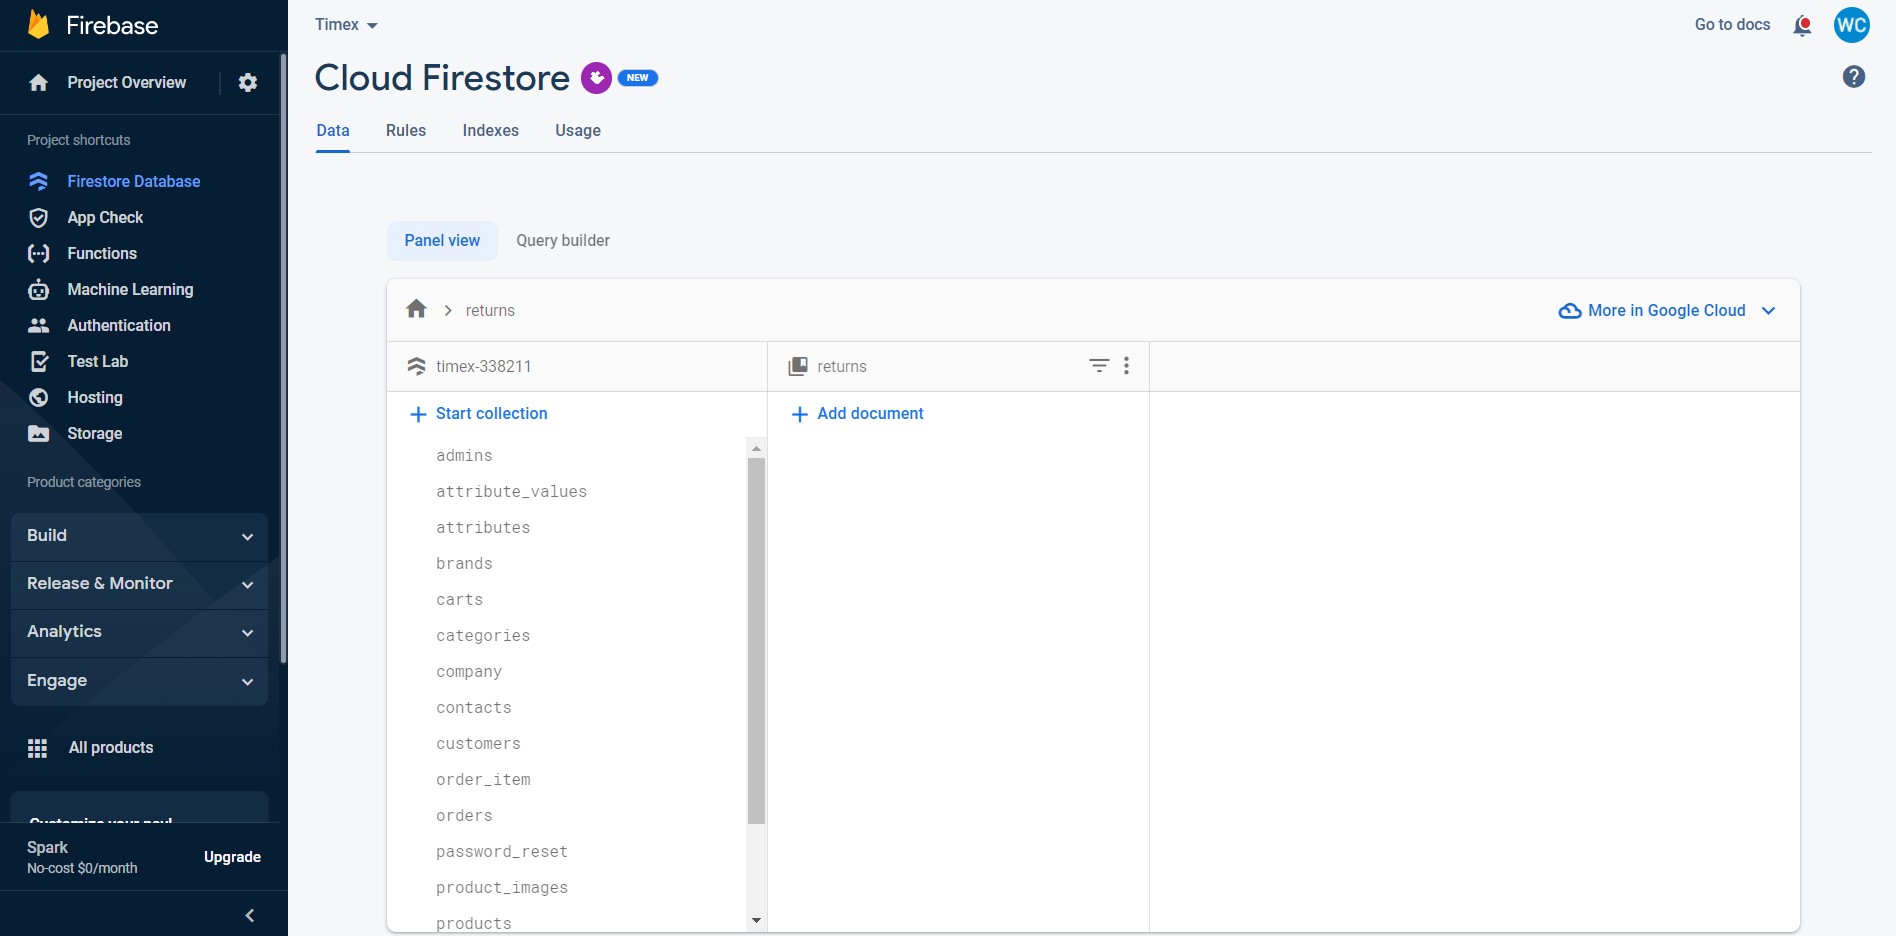Image resolution: width=1896 pixels, height=936 pixels.
Task: Expand the Analytics category
Action: pos(139,632)
